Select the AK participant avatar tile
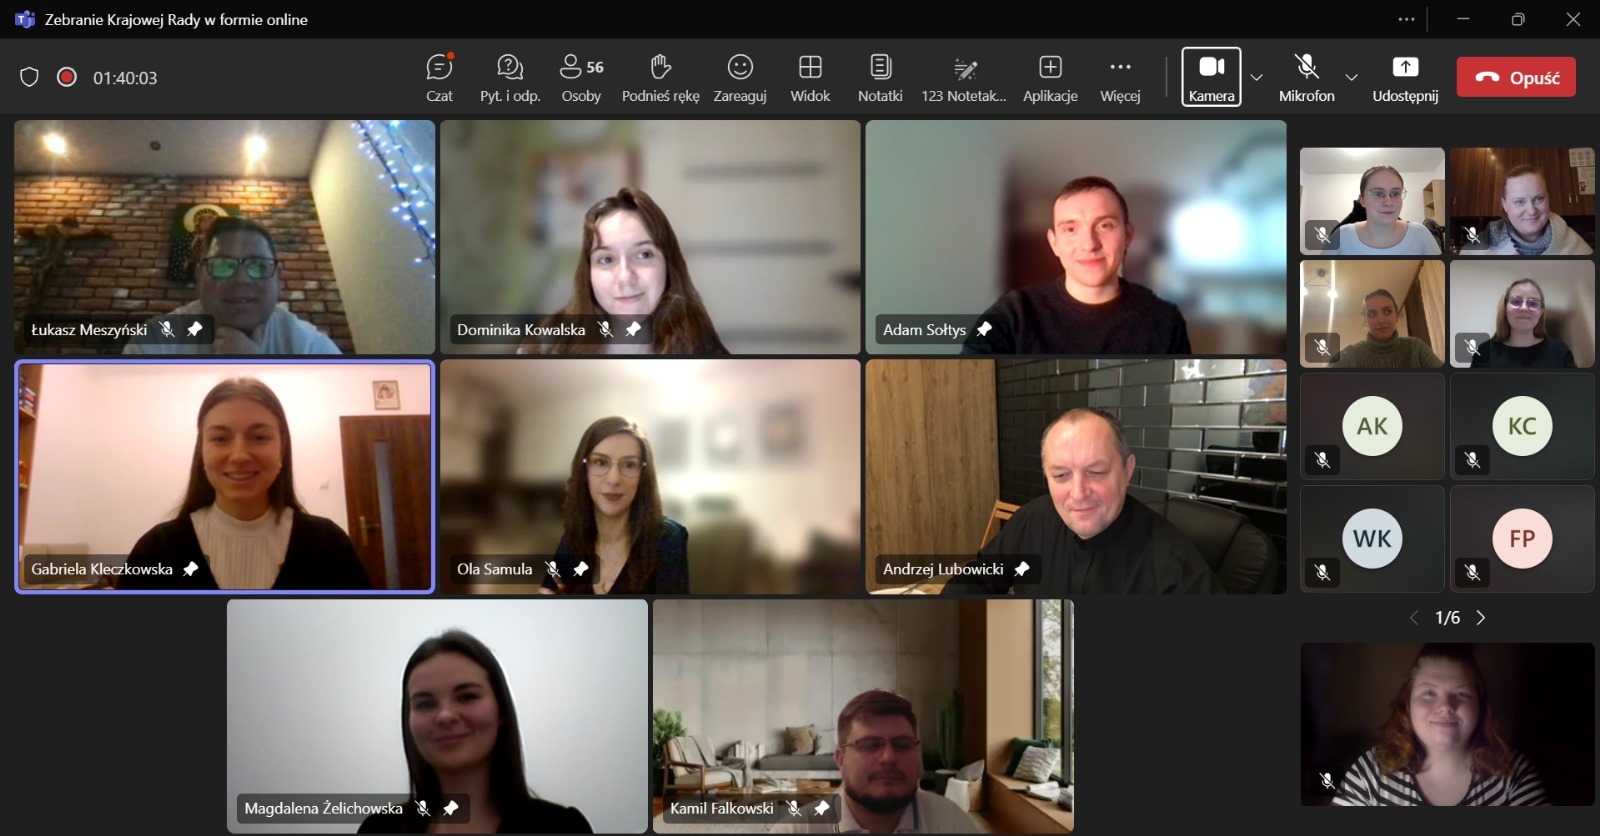 [x=1372, y=426]
